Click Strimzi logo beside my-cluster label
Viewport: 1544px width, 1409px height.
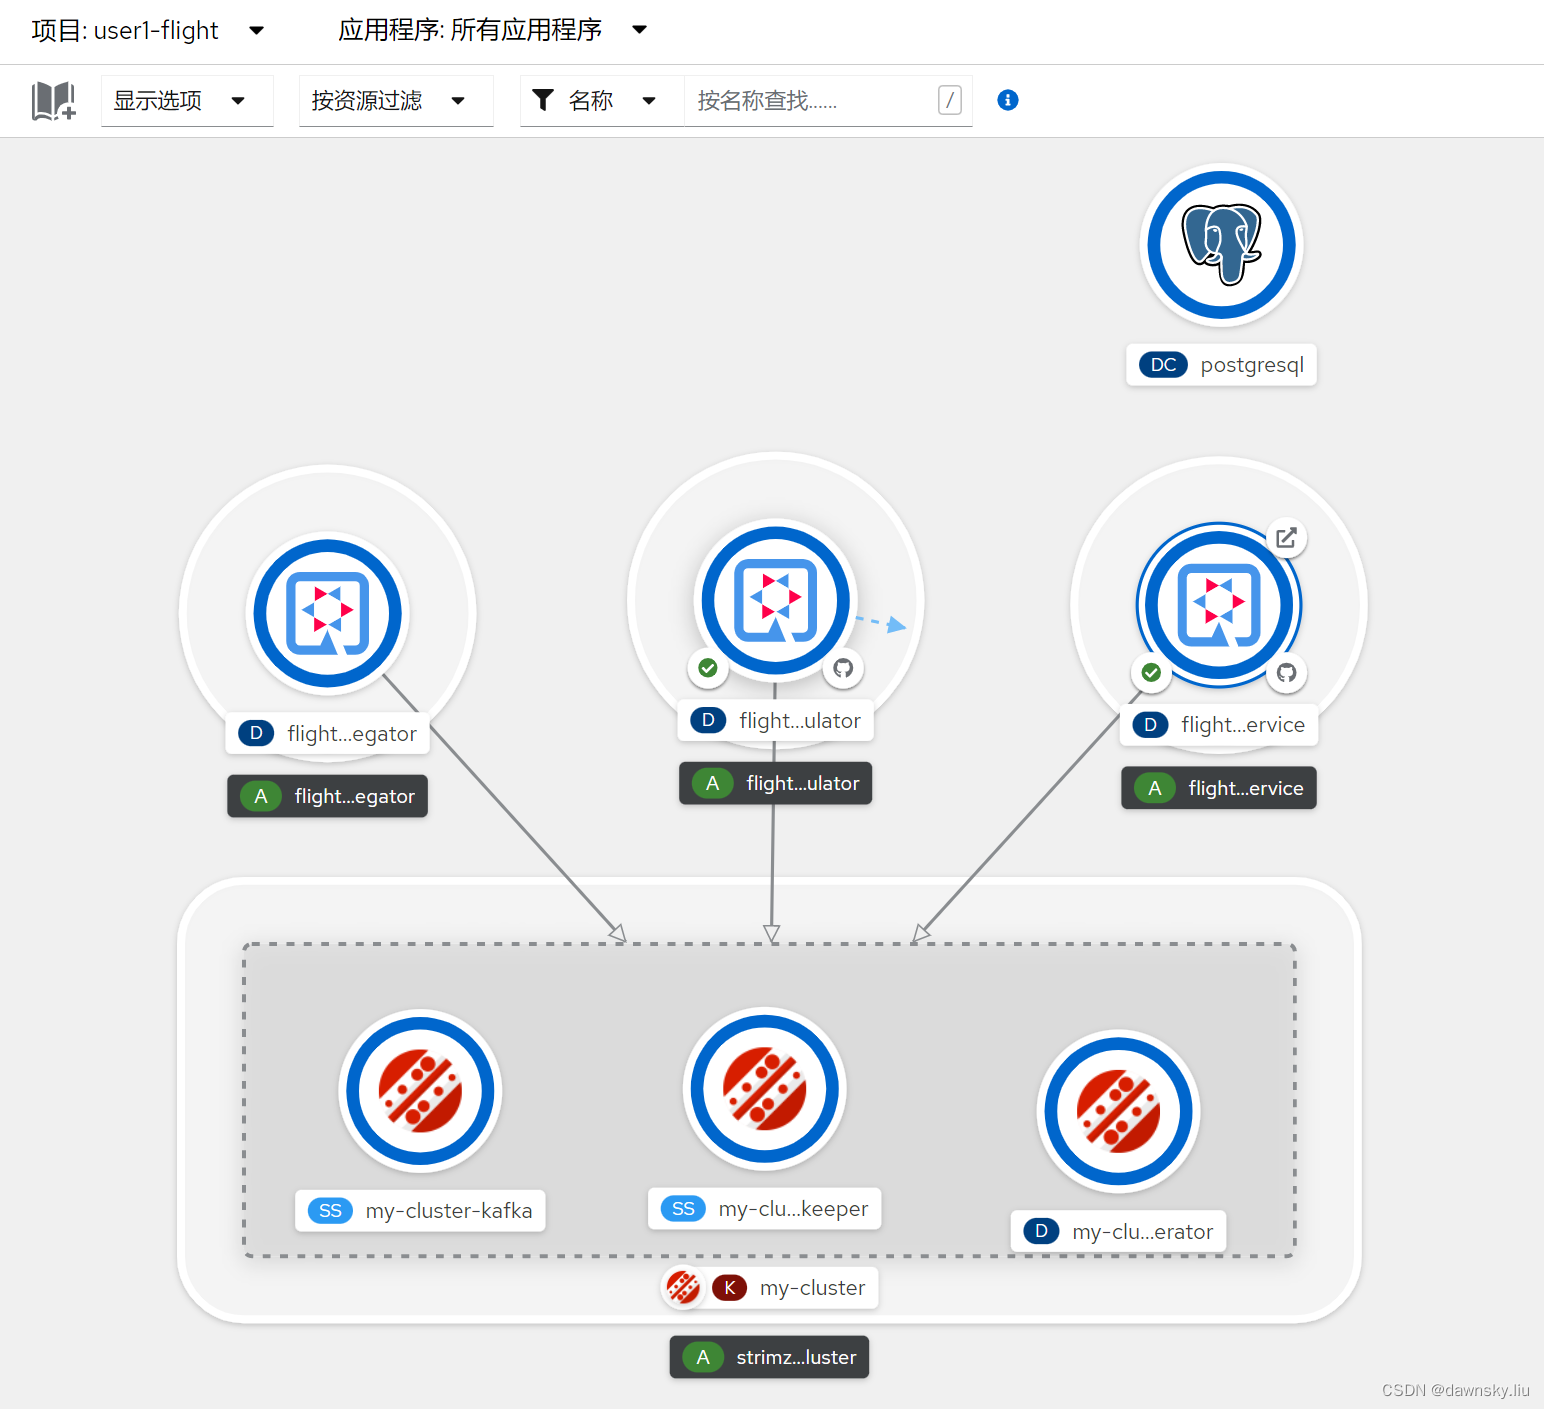[683, 1287]
